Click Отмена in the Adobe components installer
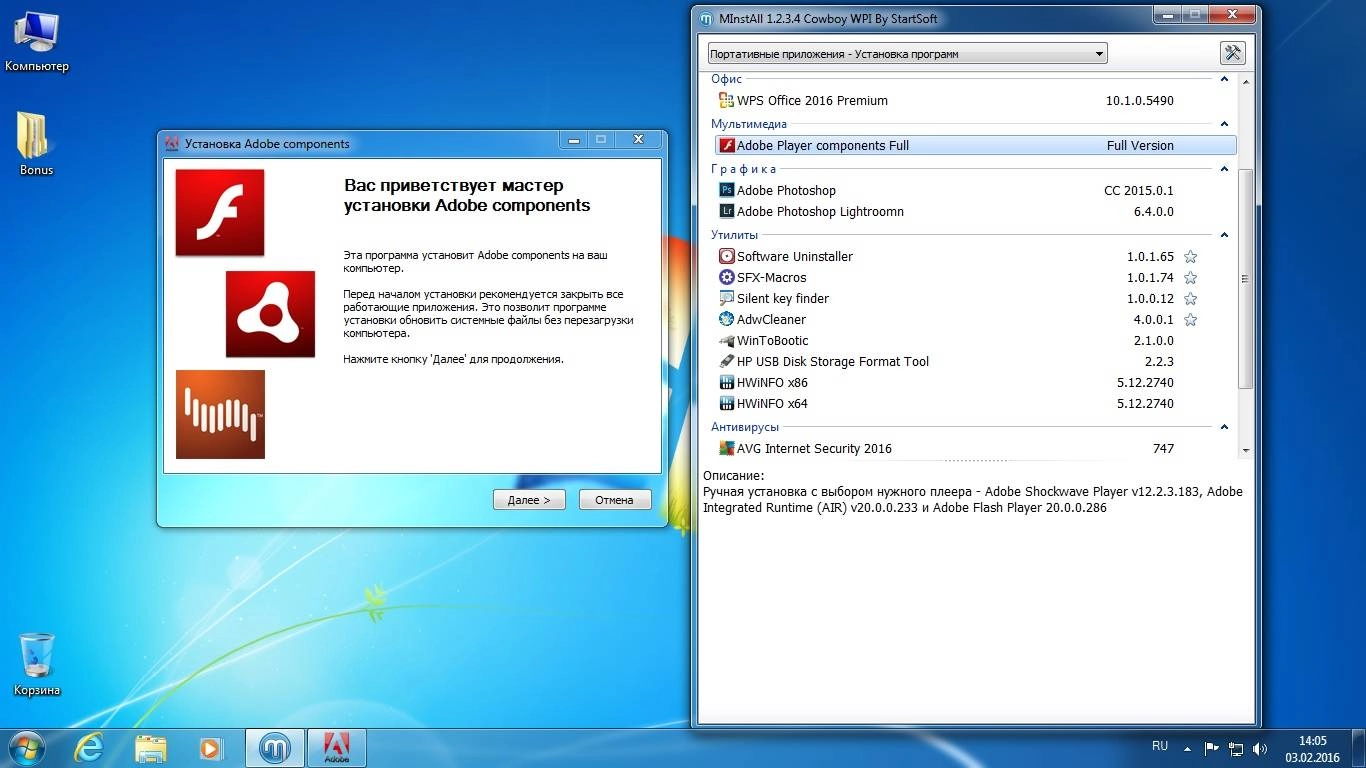Viewport: 1366px width, 768px height. [615, 500]
